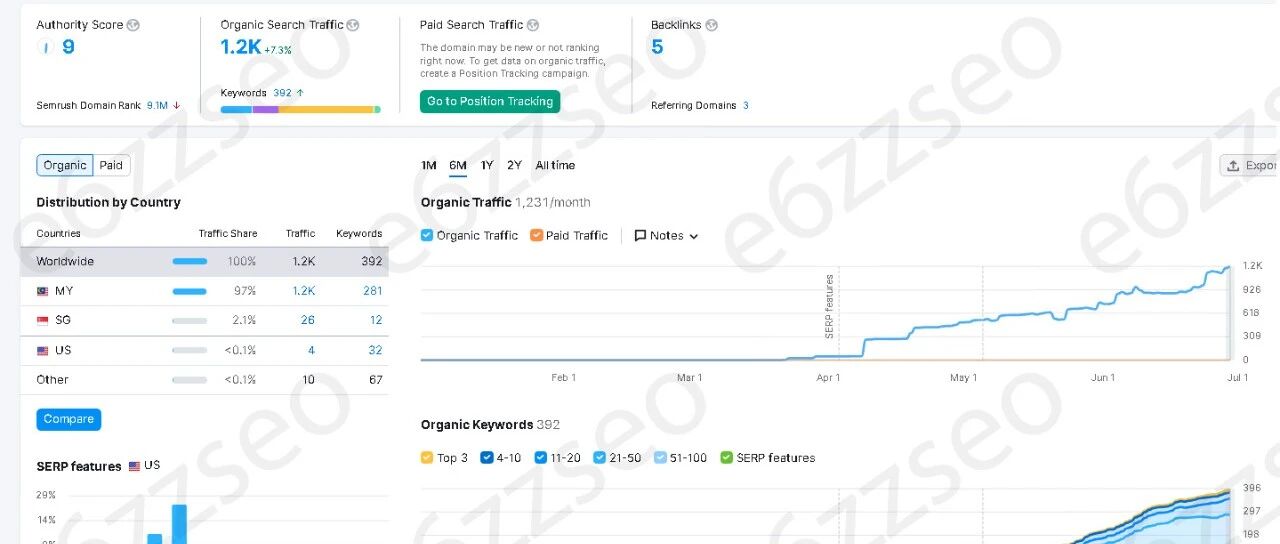Screen dimensions: 1280x544
Task: Click the Organic Search Traffic info icon
Action: click(353, 25)
